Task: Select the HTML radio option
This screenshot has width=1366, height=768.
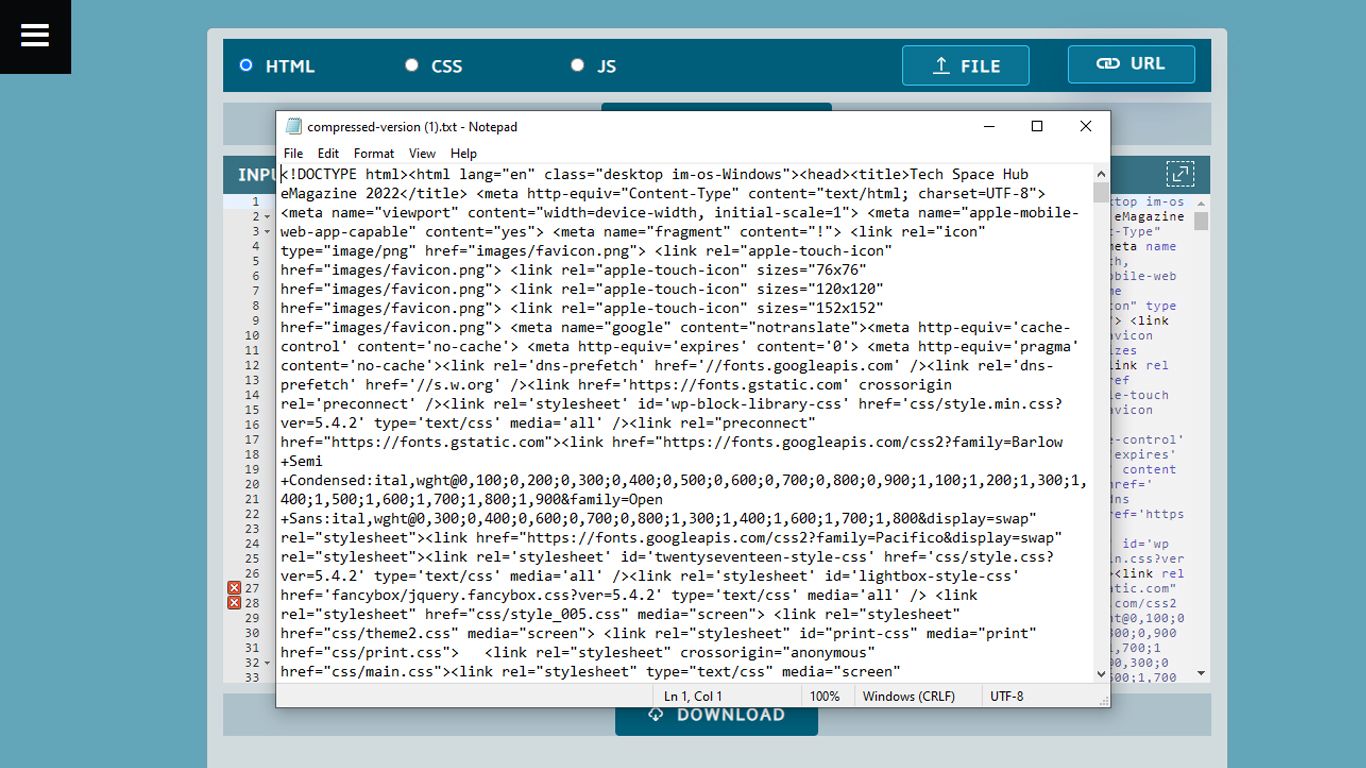Action: [246, 65]
